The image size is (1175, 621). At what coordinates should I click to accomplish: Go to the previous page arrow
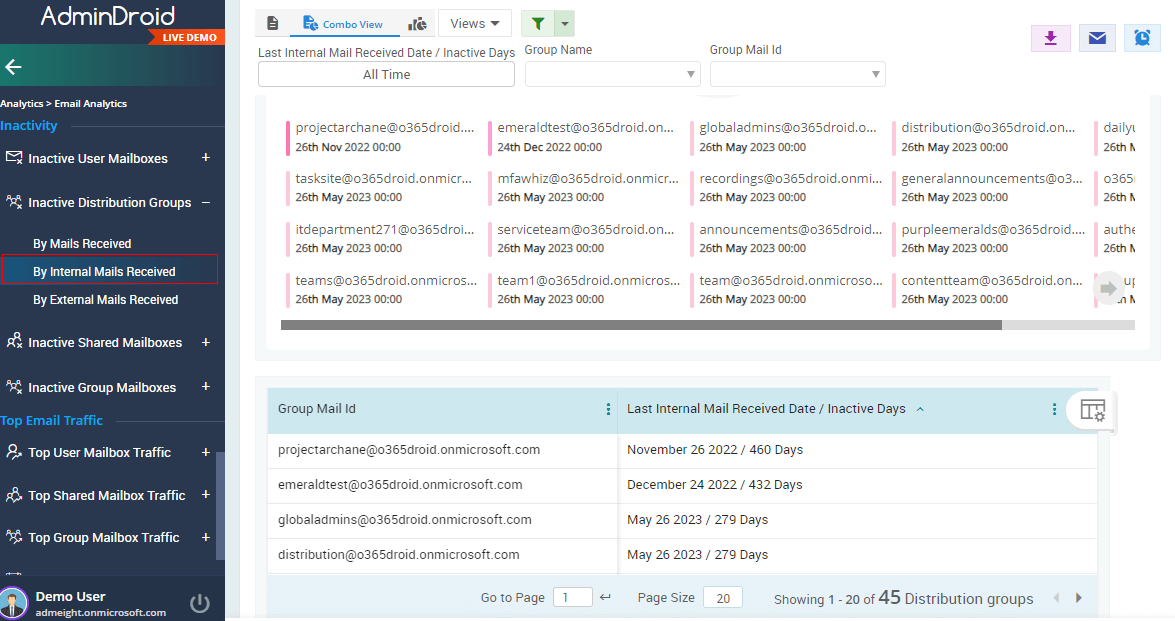coord(1057,598)
